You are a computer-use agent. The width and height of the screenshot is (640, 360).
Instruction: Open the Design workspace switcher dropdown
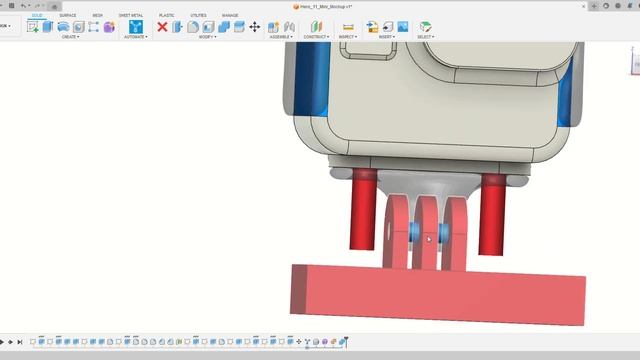(6, 26)
